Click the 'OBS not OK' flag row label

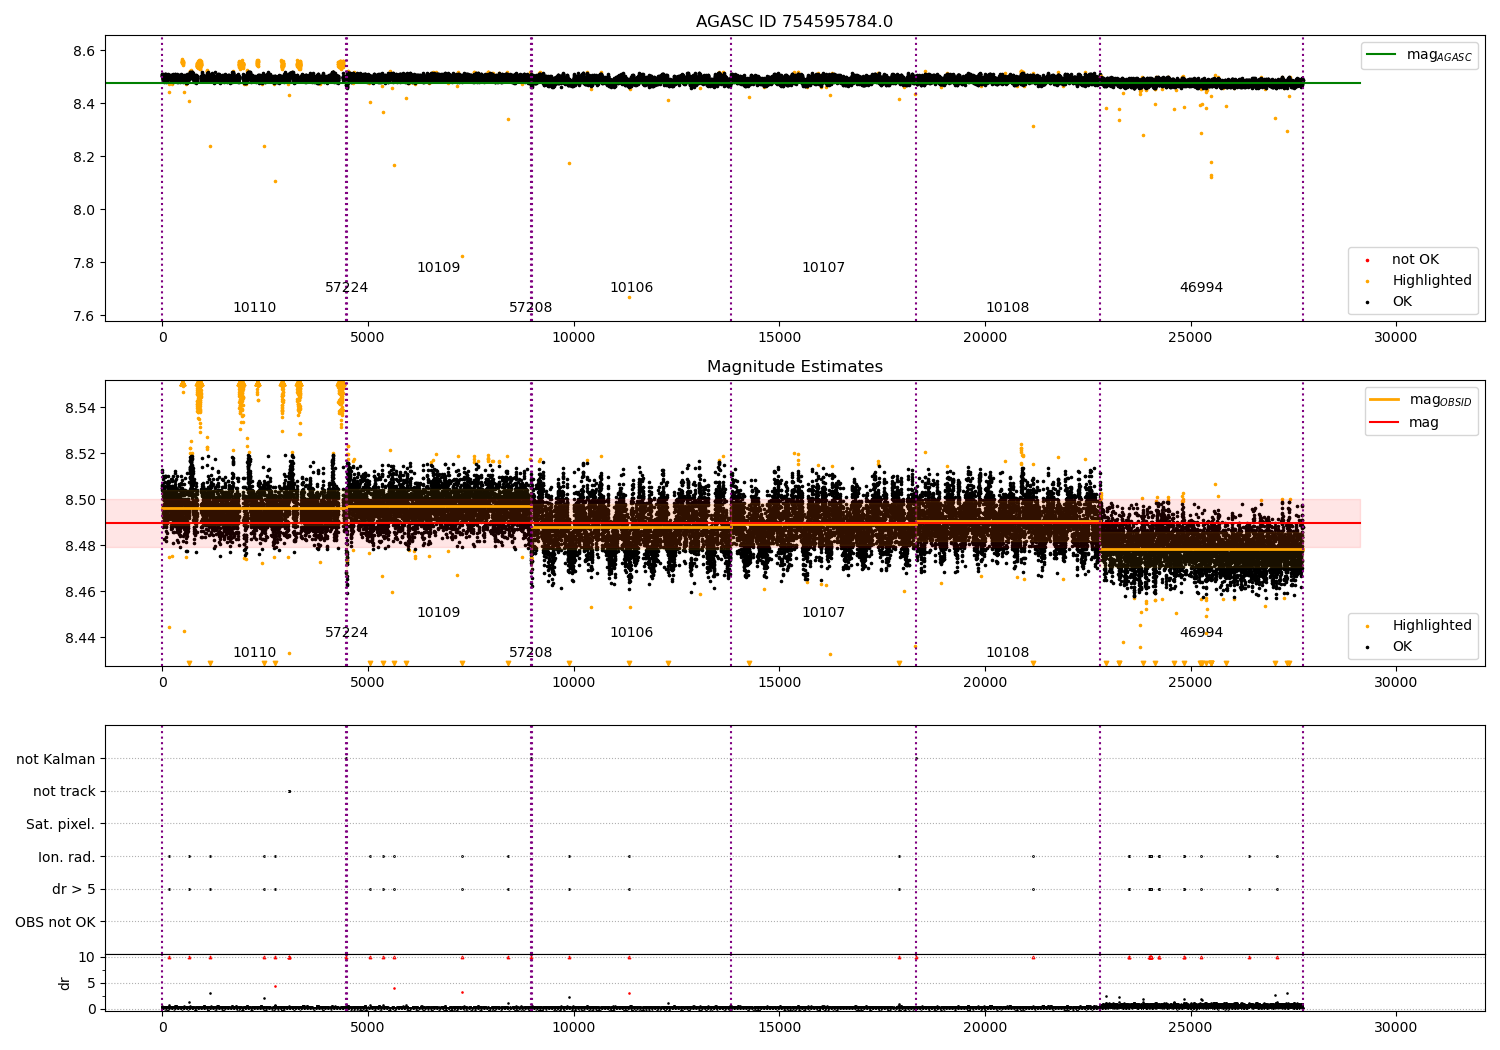click(x=56, y=921)
